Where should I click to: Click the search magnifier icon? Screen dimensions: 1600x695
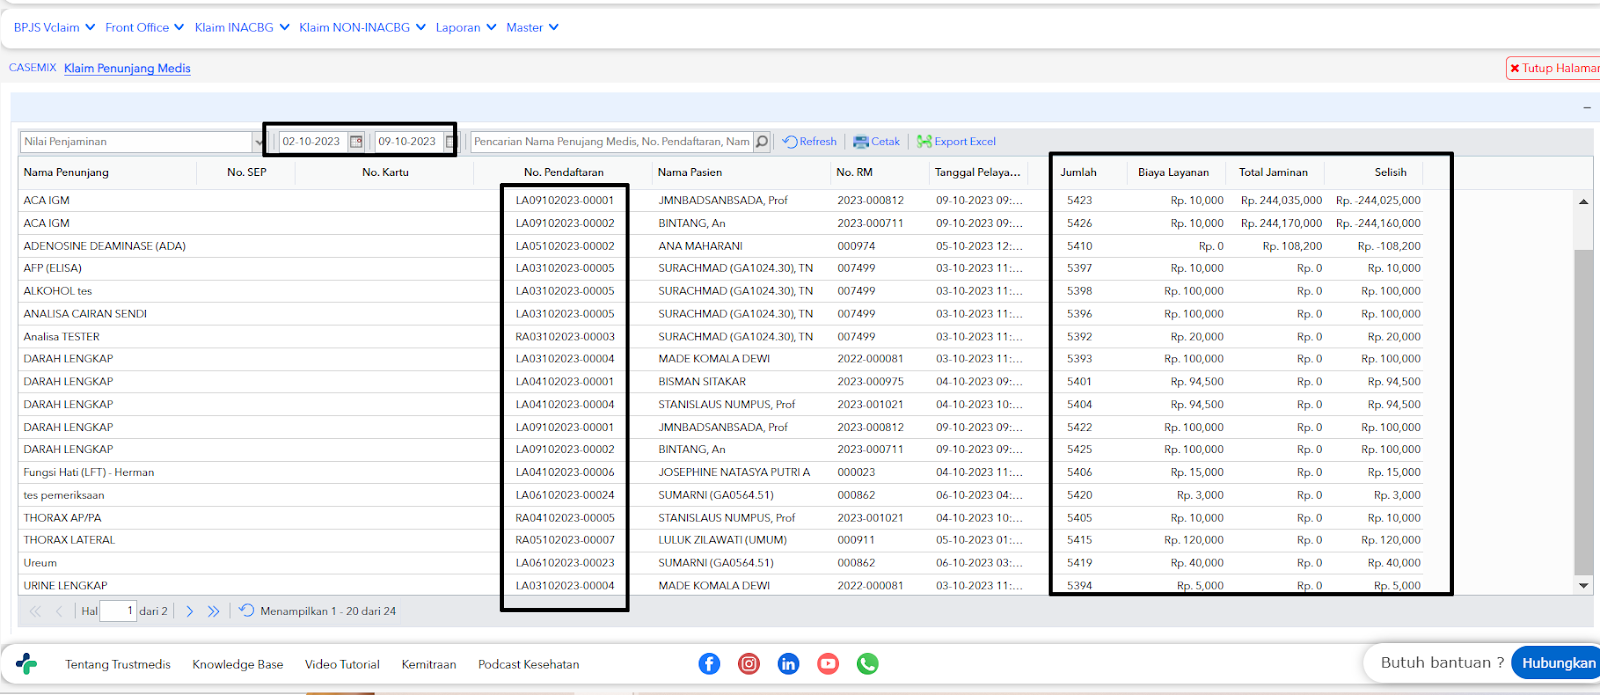coord(762,142)
